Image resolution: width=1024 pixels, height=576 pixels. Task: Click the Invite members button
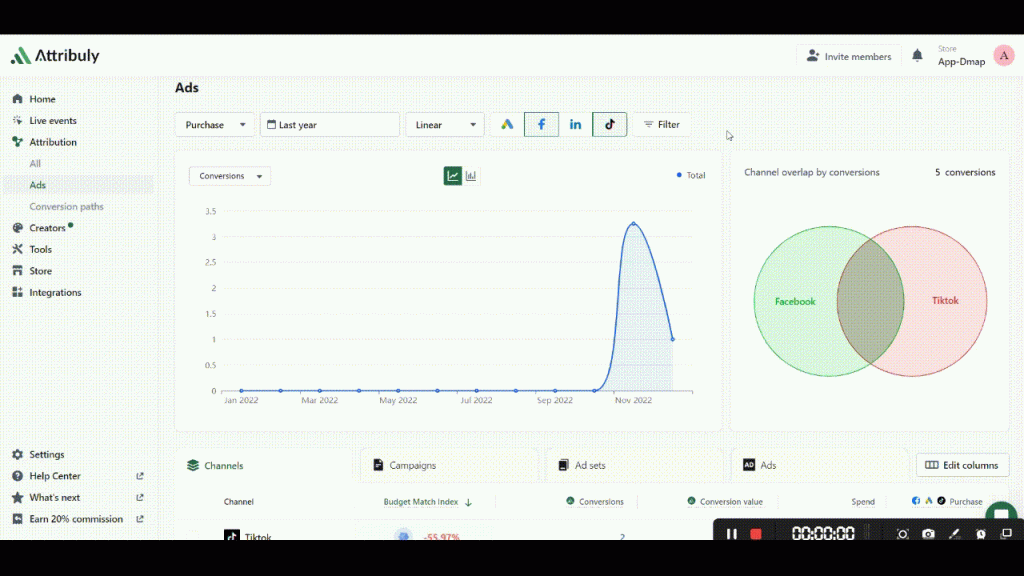[848, 57]
